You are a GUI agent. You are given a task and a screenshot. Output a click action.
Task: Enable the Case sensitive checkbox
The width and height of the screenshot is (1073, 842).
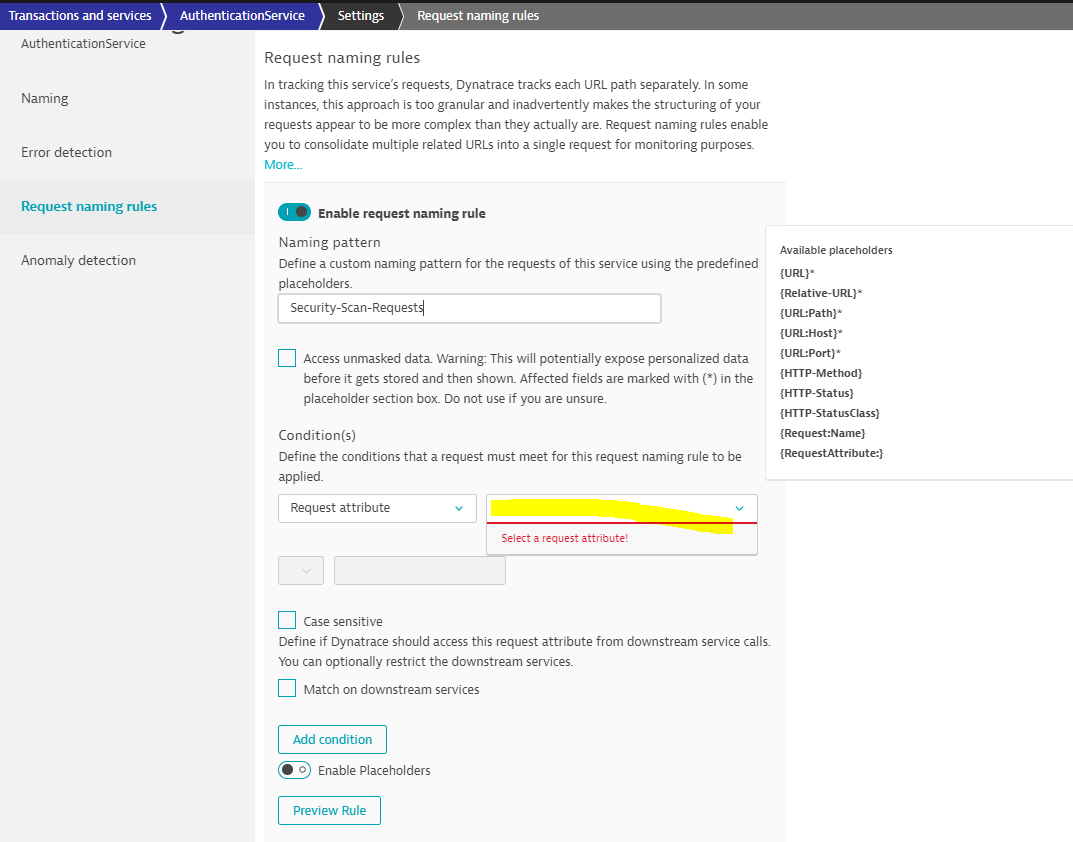pos(287,621)
